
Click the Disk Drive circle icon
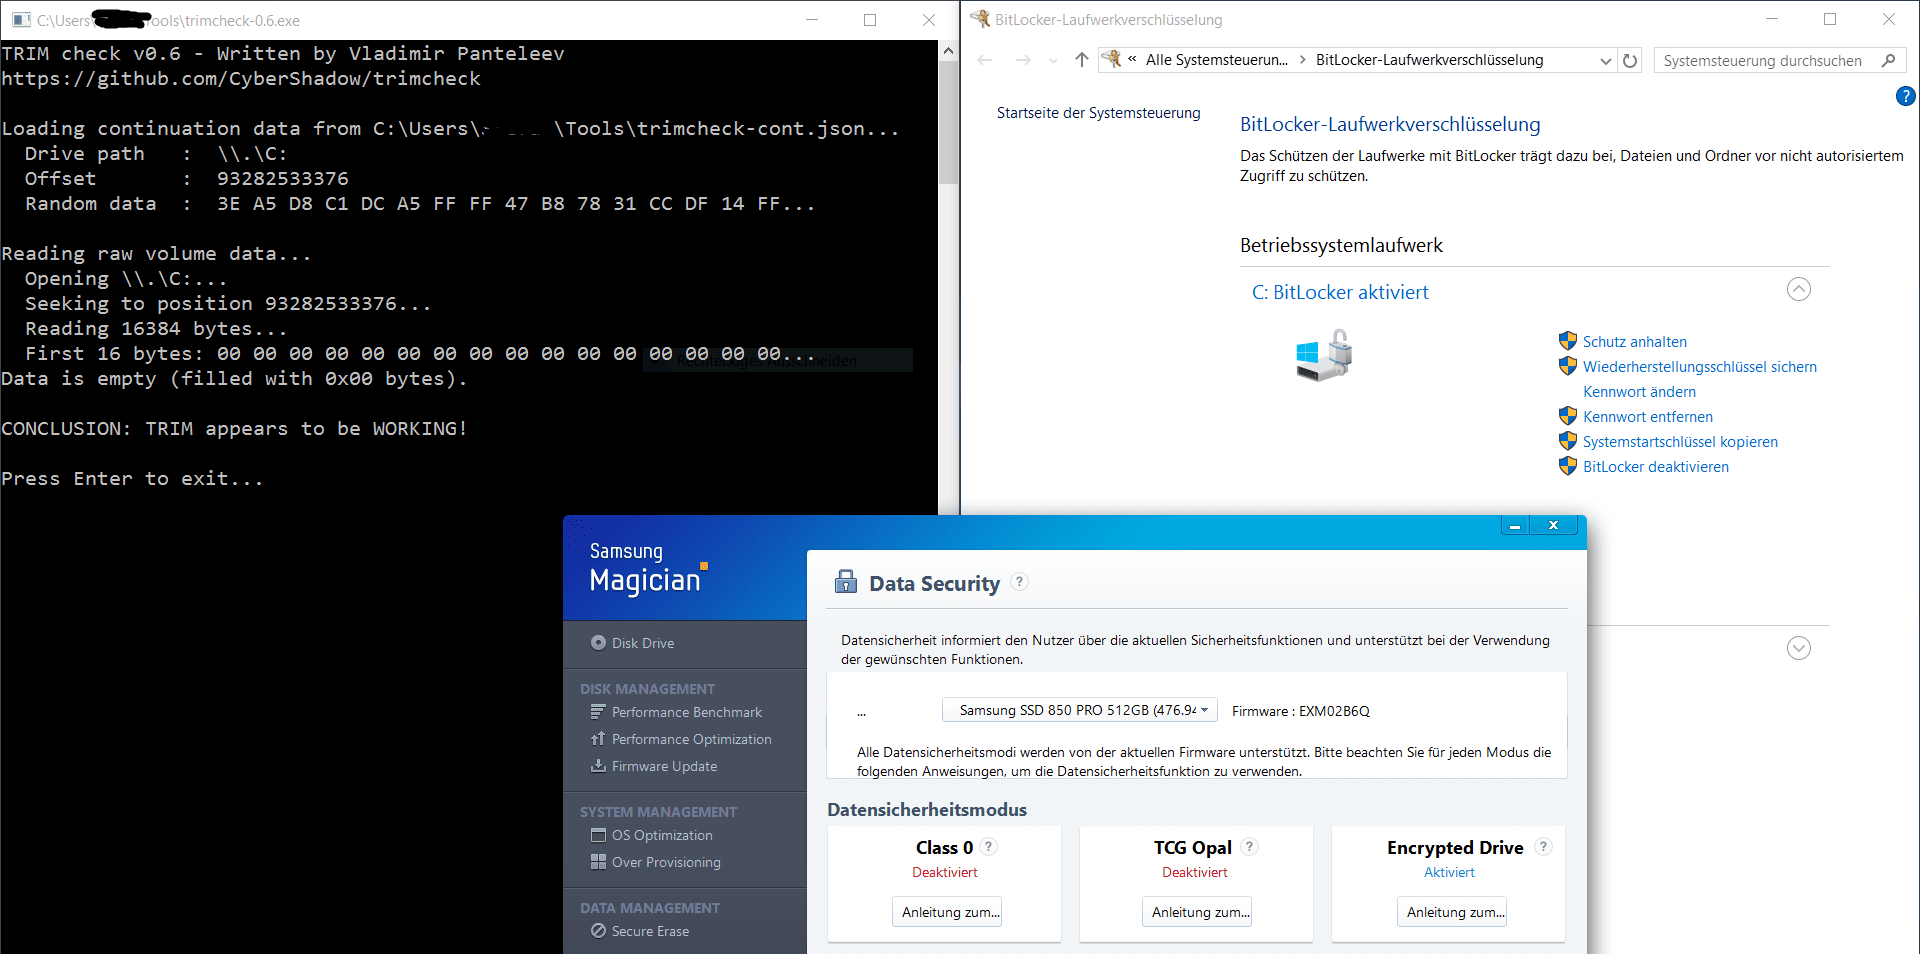click(598, 642)
